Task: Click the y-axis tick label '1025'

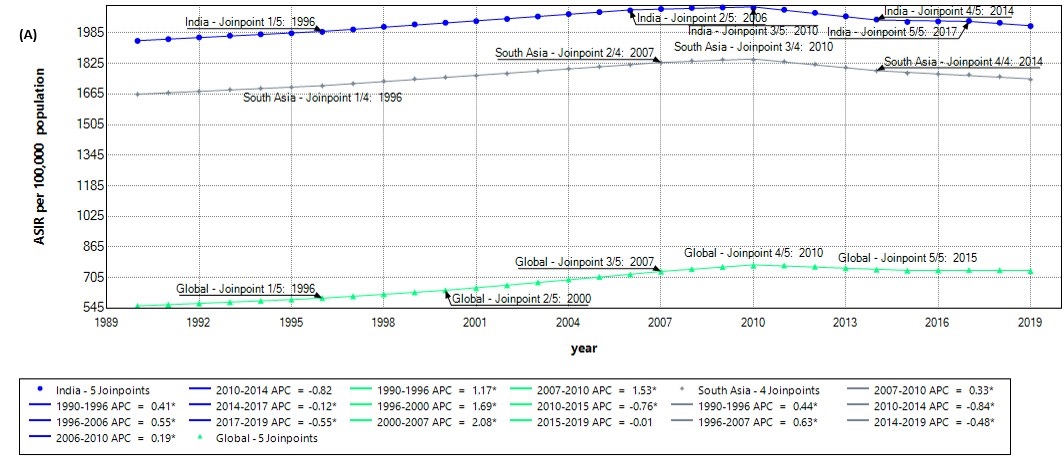Action: (90, 216)
